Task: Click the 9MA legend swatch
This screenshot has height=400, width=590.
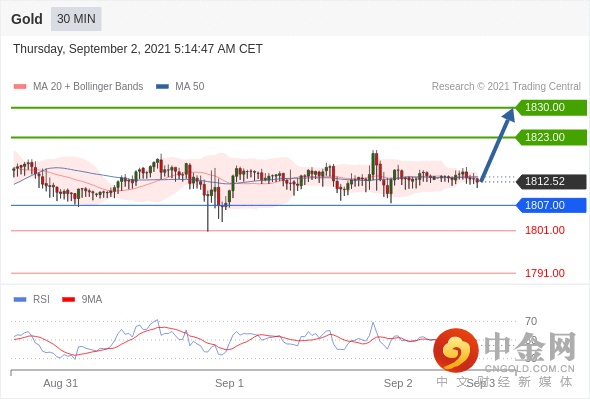Action: [x=68, y=300]
